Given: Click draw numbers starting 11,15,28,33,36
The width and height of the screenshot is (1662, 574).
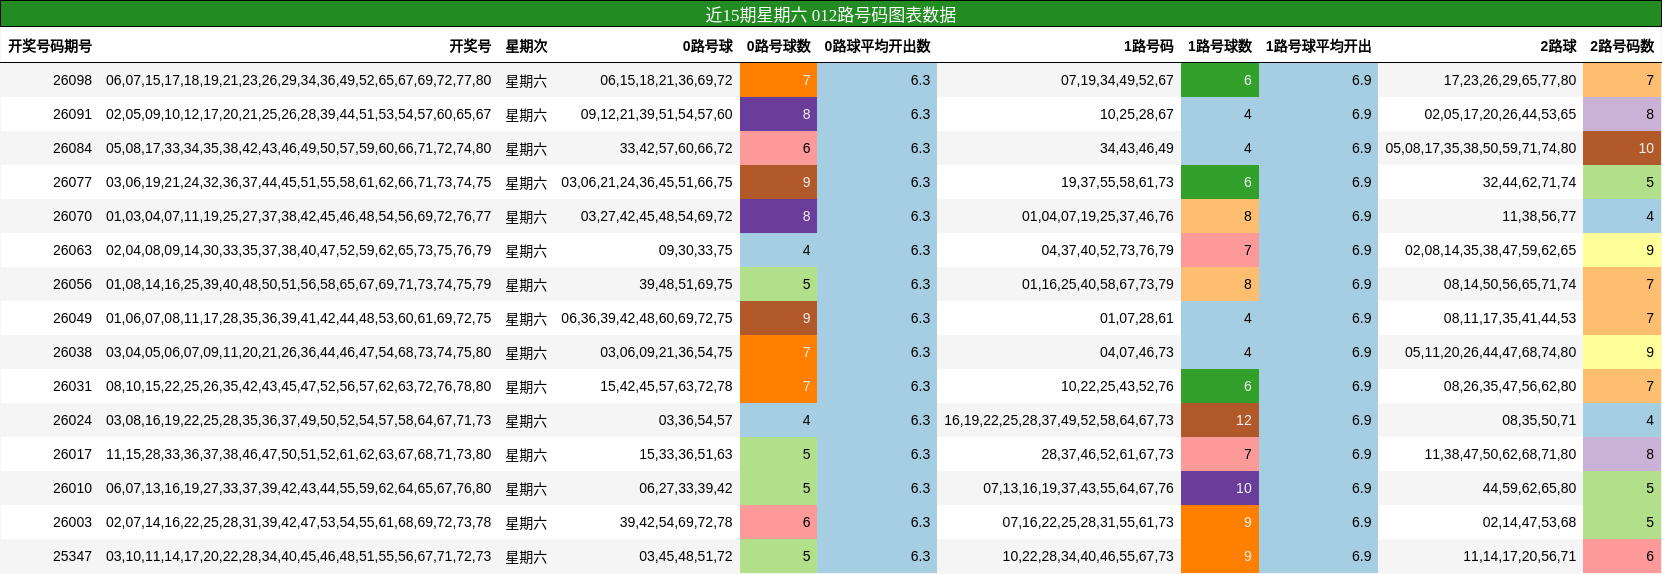Looking at the screenshot, I should pyautogui.click(x=299, y=454).
